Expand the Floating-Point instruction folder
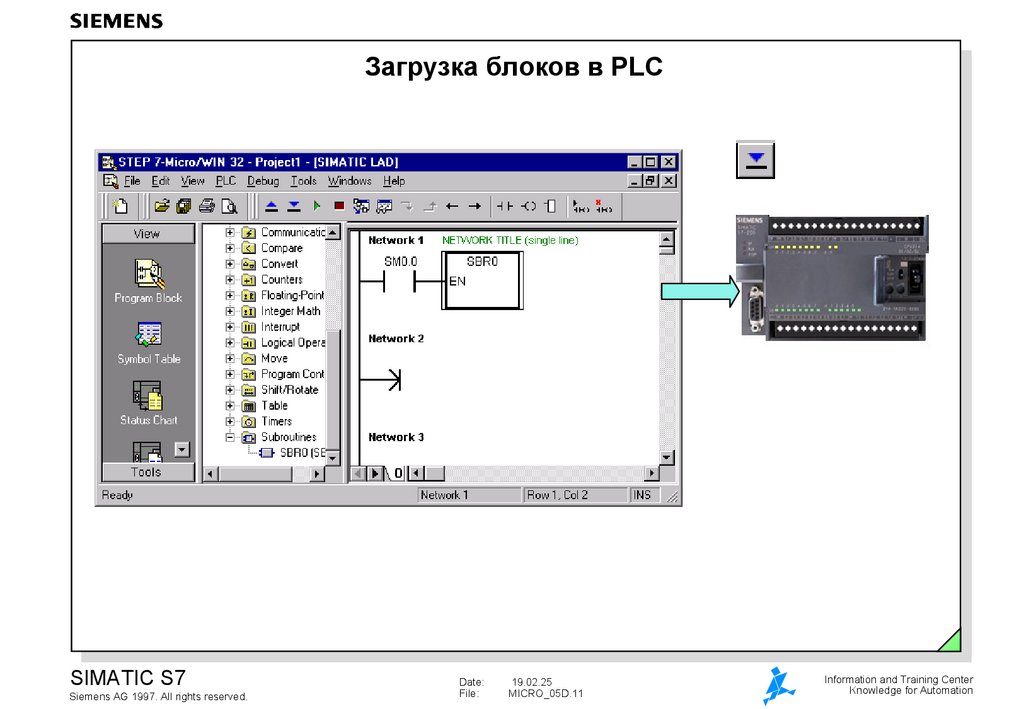The width and height of the screenshot is (1024, 709). coord(230,295)
